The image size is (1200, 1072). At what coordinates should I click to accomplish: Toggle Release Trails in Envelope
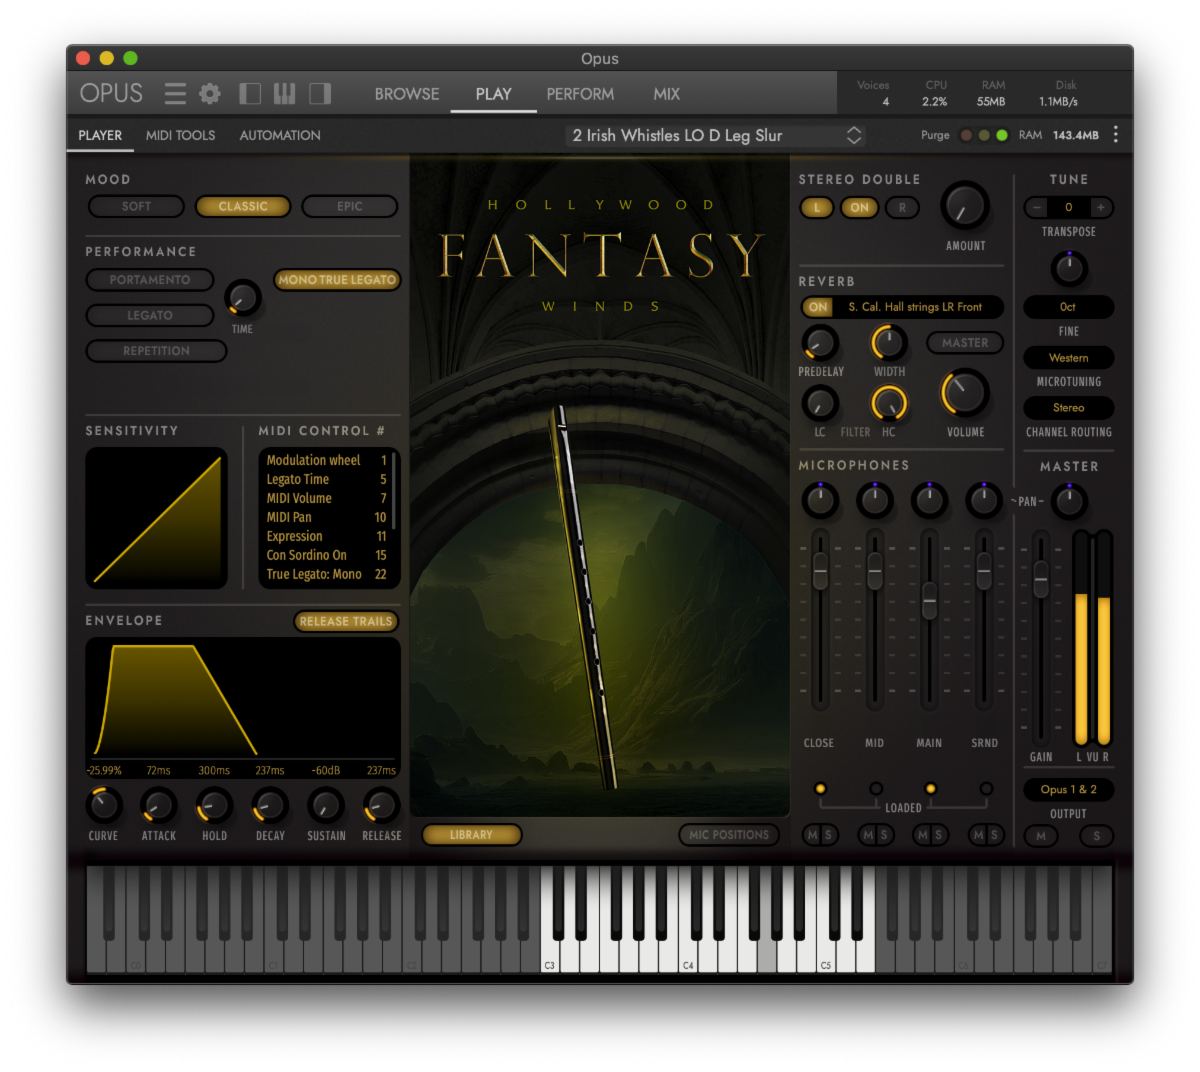(x=346, y=621)
